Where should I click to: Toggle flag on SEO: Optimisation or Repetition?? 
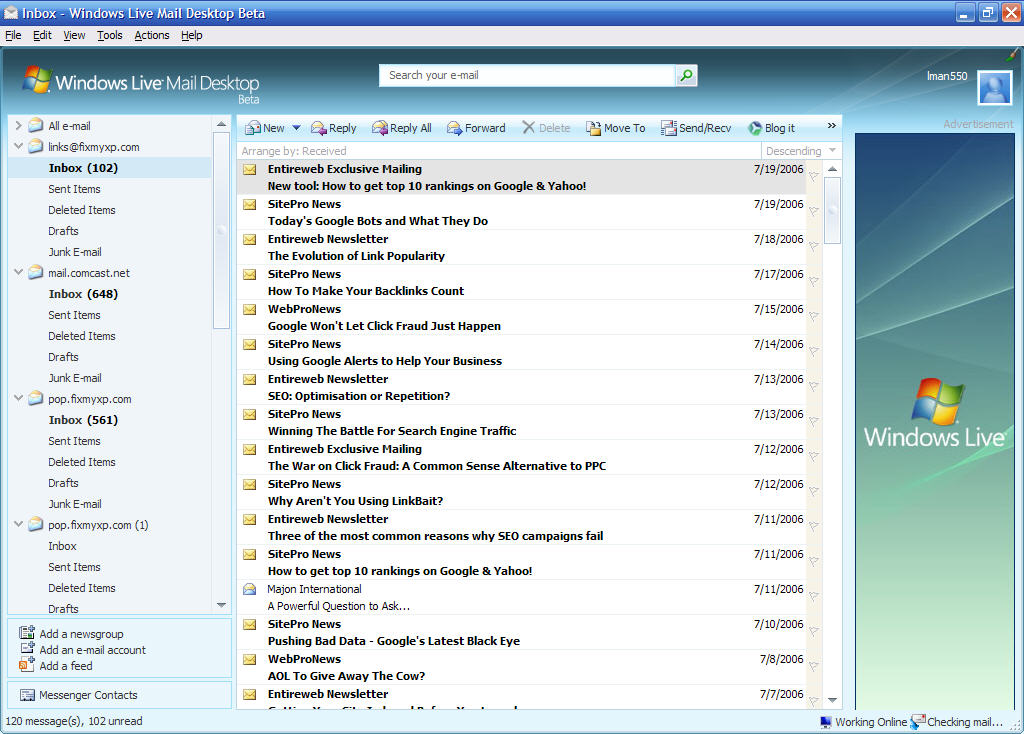click(x=814, y=386)
